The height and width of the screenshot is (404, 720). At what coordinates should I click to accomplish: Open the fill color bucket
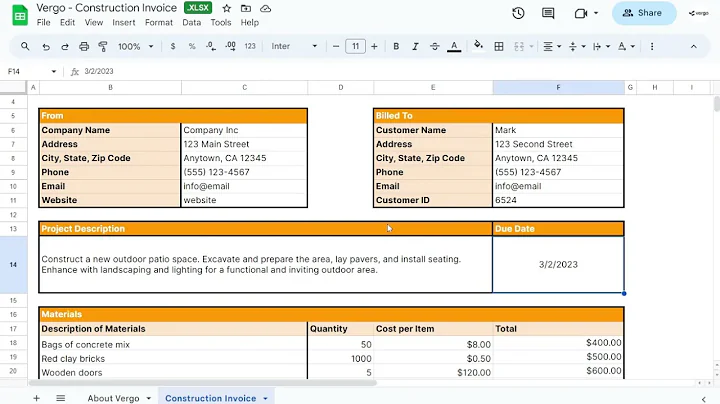coord(478,46)
